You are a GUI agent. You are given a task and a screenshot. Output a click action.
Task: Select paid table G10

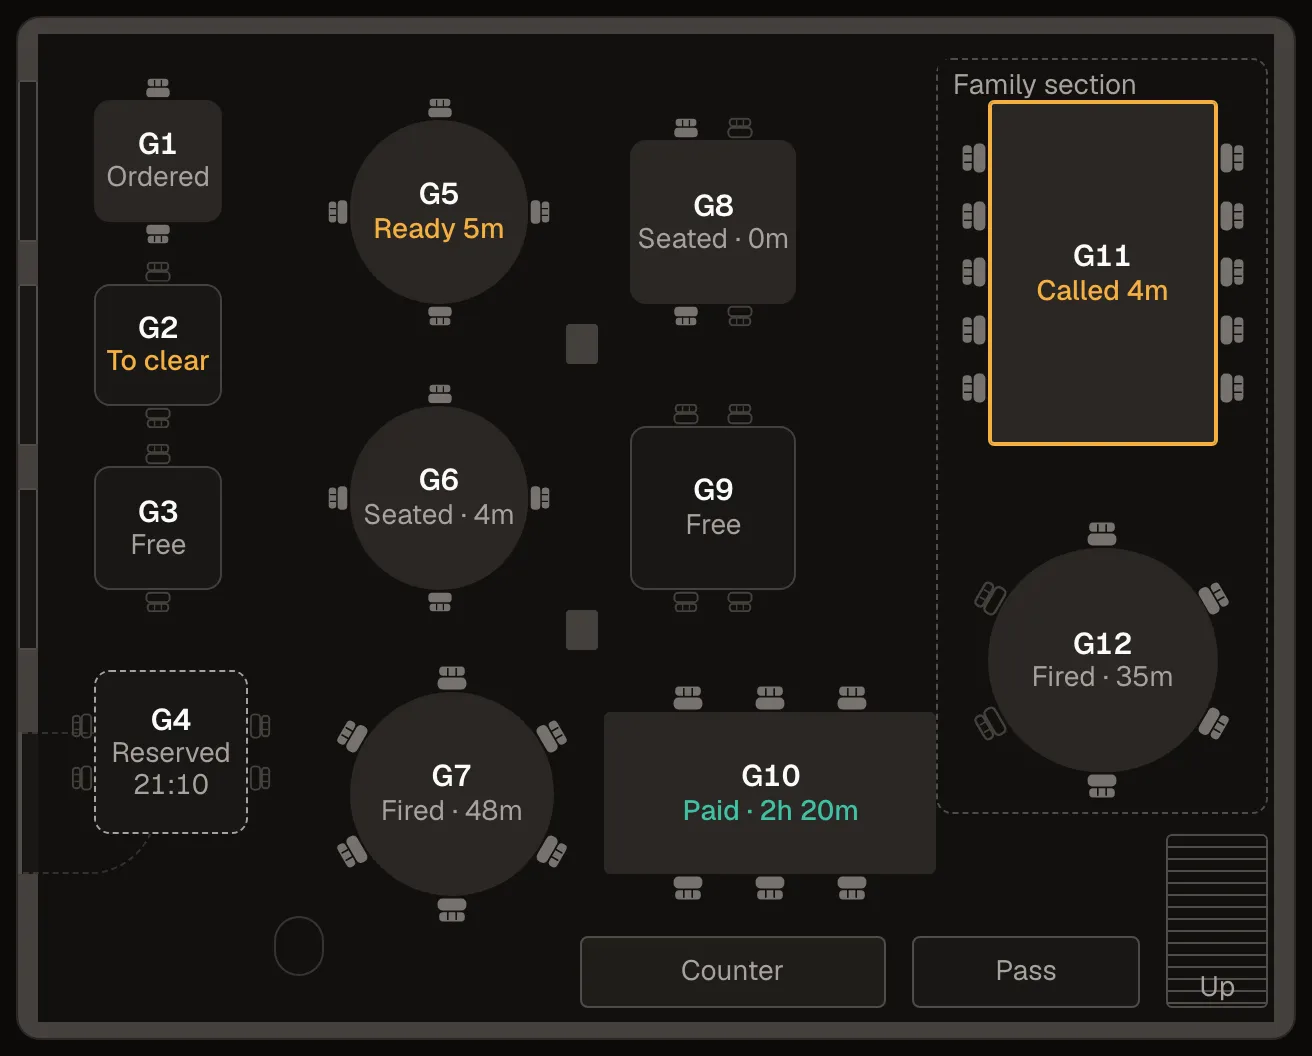coord(770,793)
